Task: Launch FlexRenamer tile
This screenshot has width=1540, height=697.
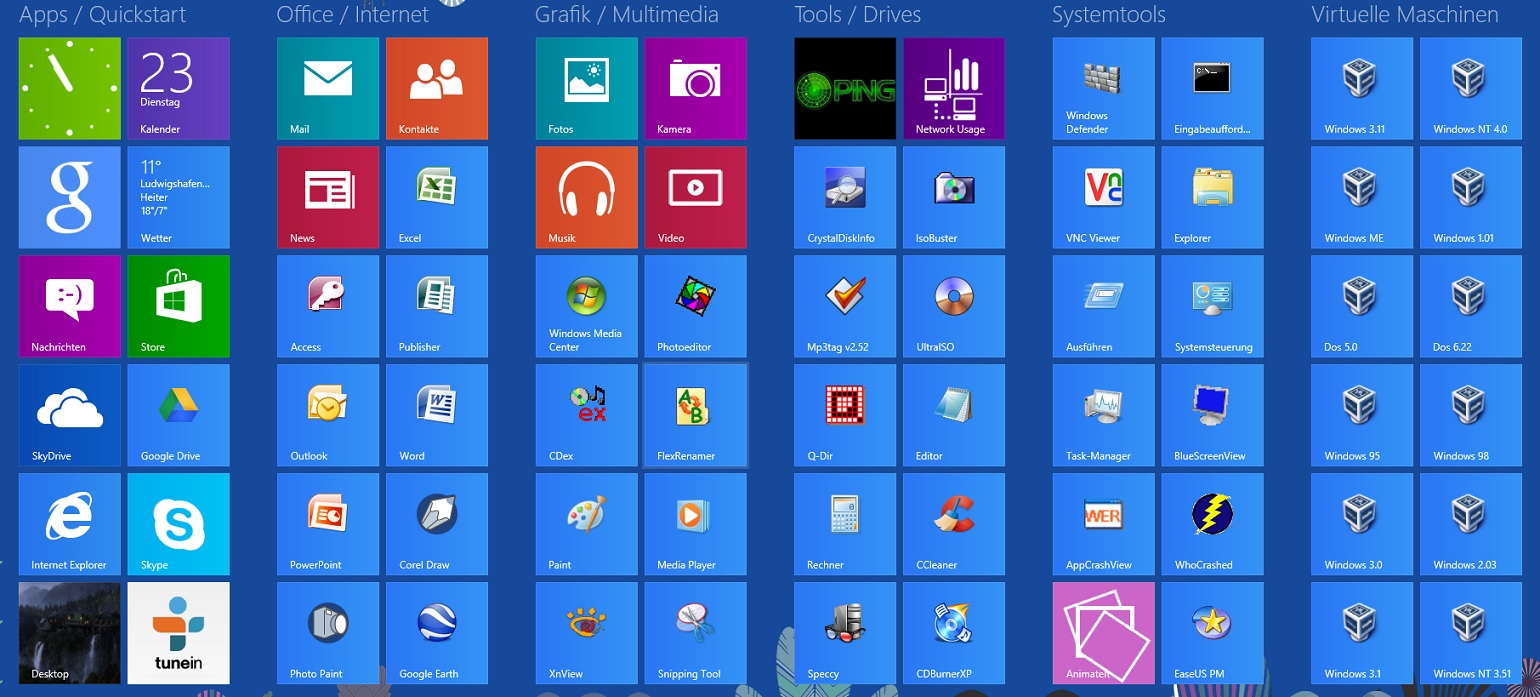Action: pos(696,415)
